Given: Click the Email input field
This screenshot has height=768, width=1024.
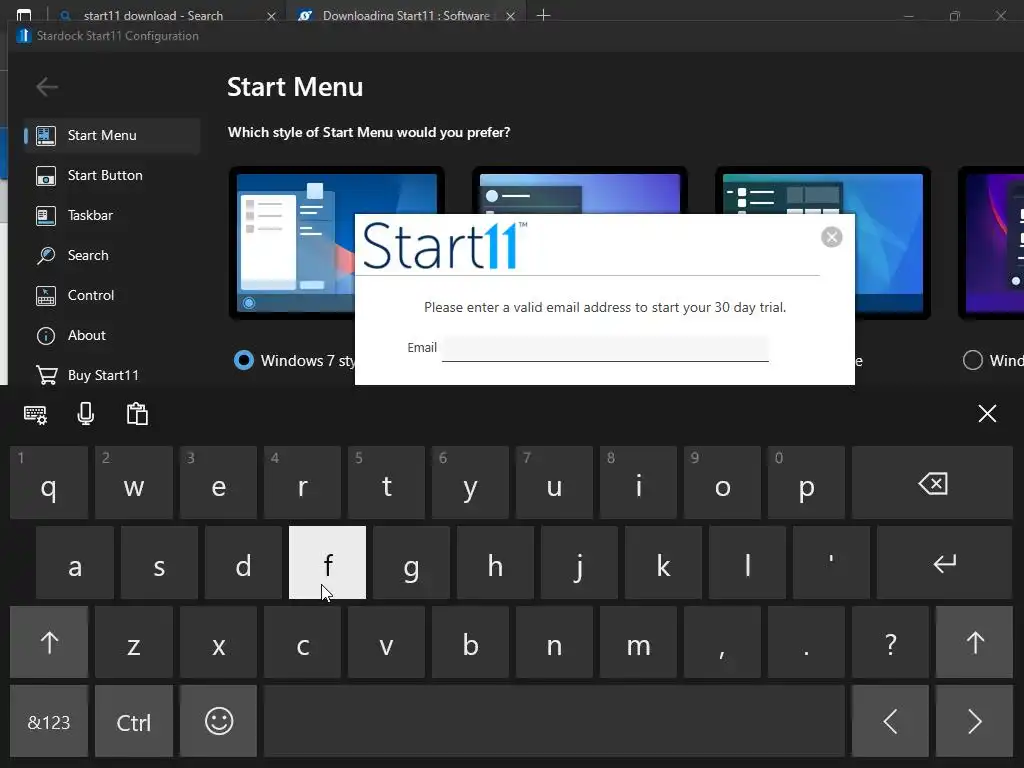Looking at the screenshot, I should pyautogui.click(x=605, y=348).
